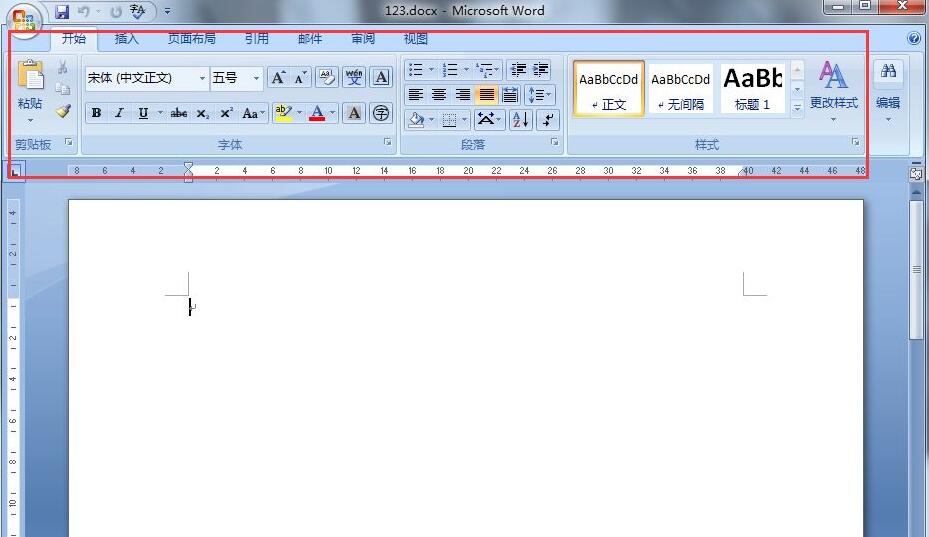Image resolution: width=929 pixels, height=537 pixels.
Task: Justify text alignment
Action: 486,94
